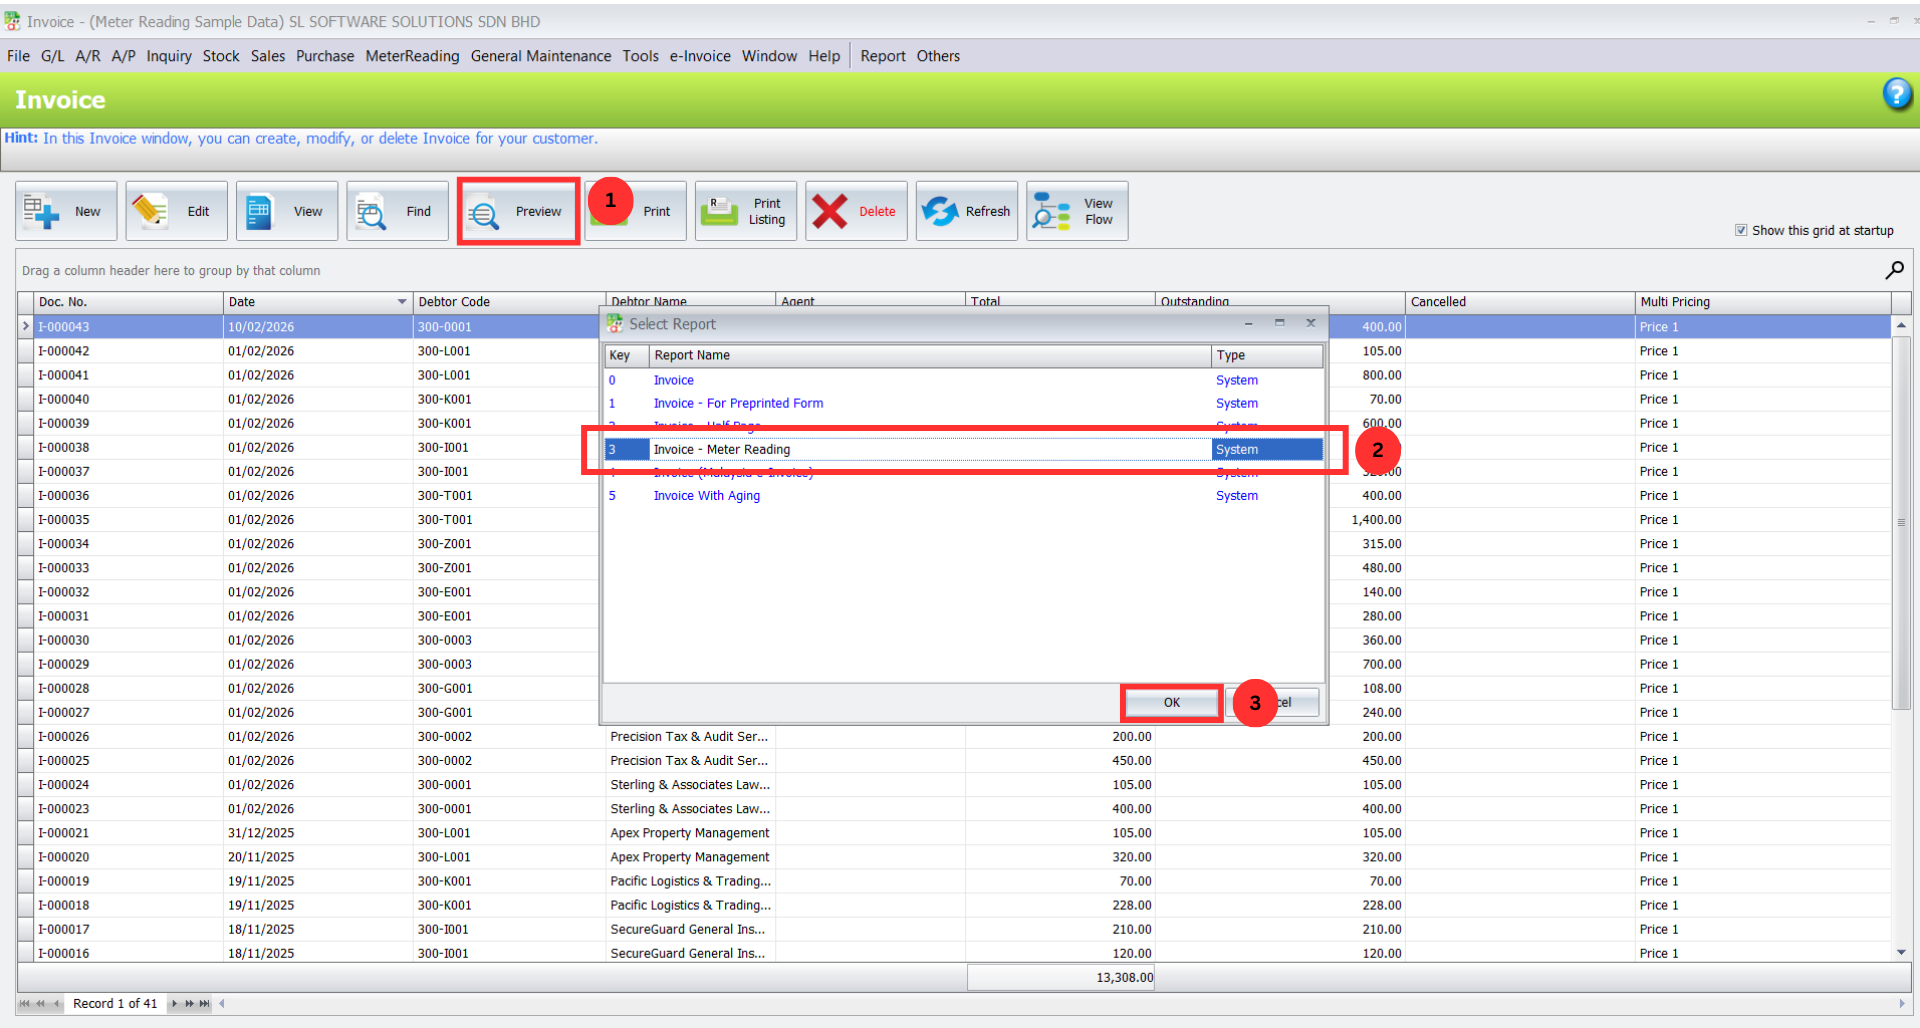Open the e-Invoice menu

pyautogui.click(x=700, y=56)
